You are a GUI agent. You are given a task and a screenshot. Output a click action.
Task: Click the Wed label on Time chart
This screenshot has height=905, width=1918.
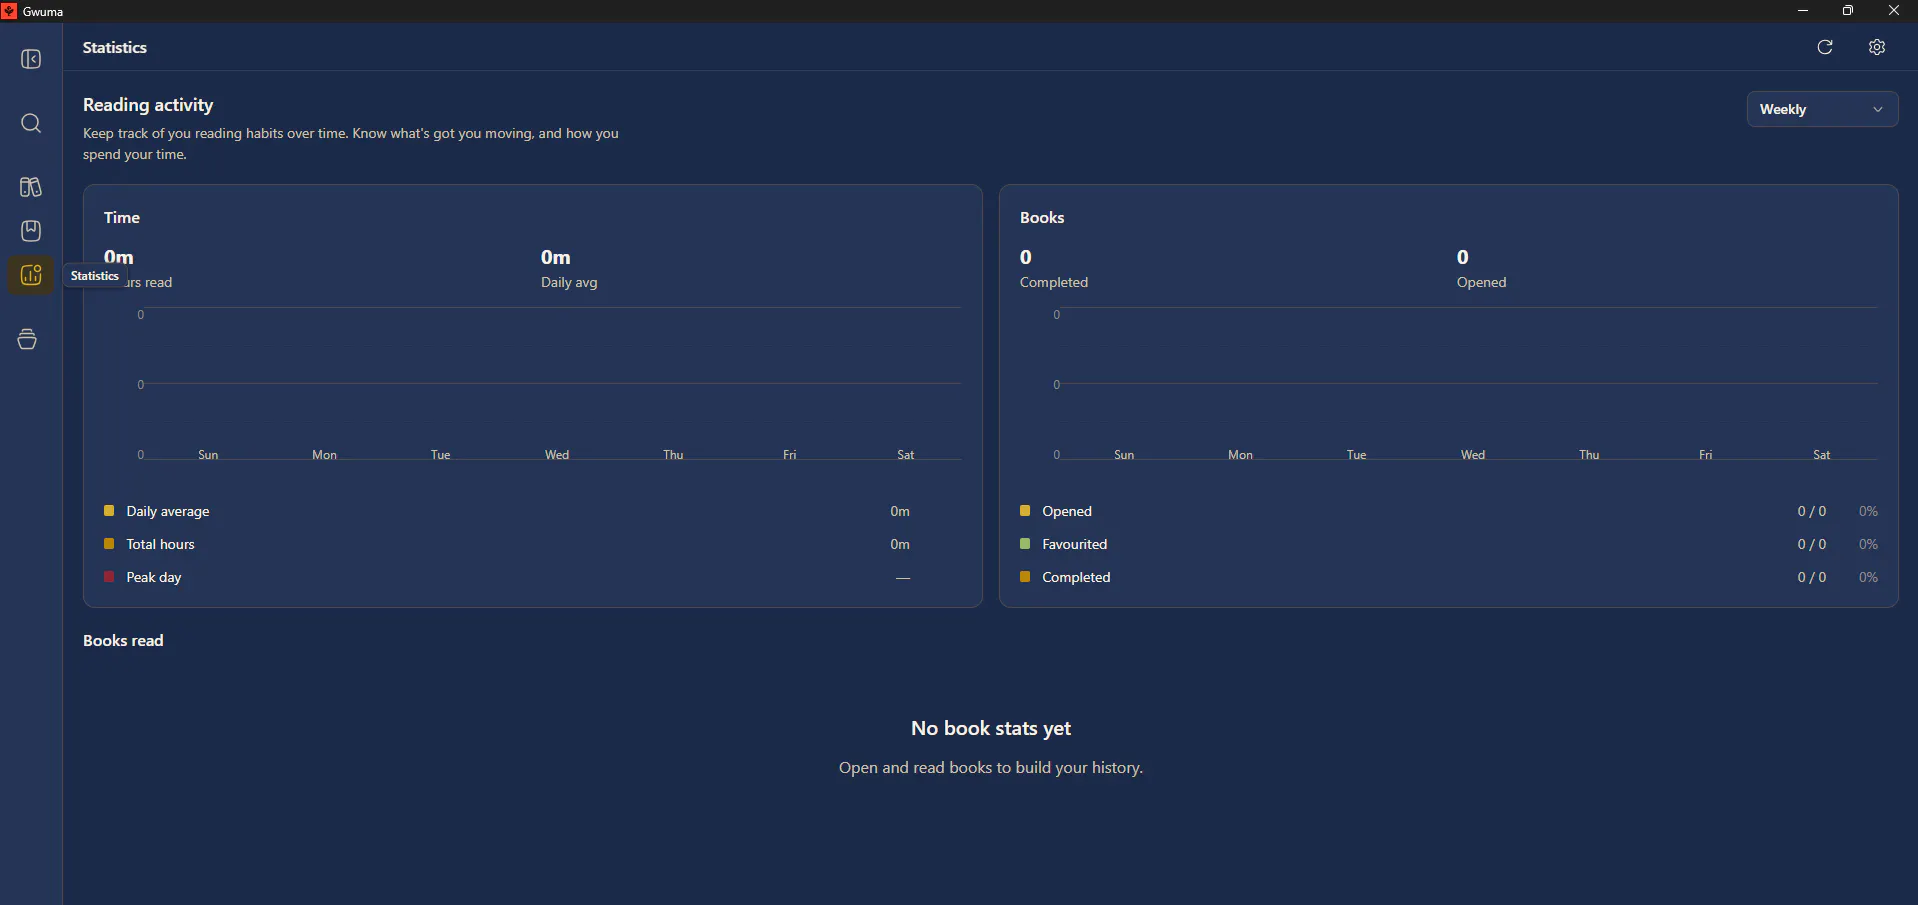[x=557, y=455]
